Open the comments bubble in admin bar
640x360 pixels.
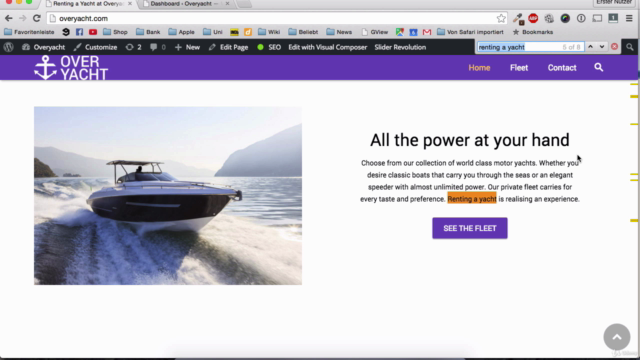coord(158,47)
